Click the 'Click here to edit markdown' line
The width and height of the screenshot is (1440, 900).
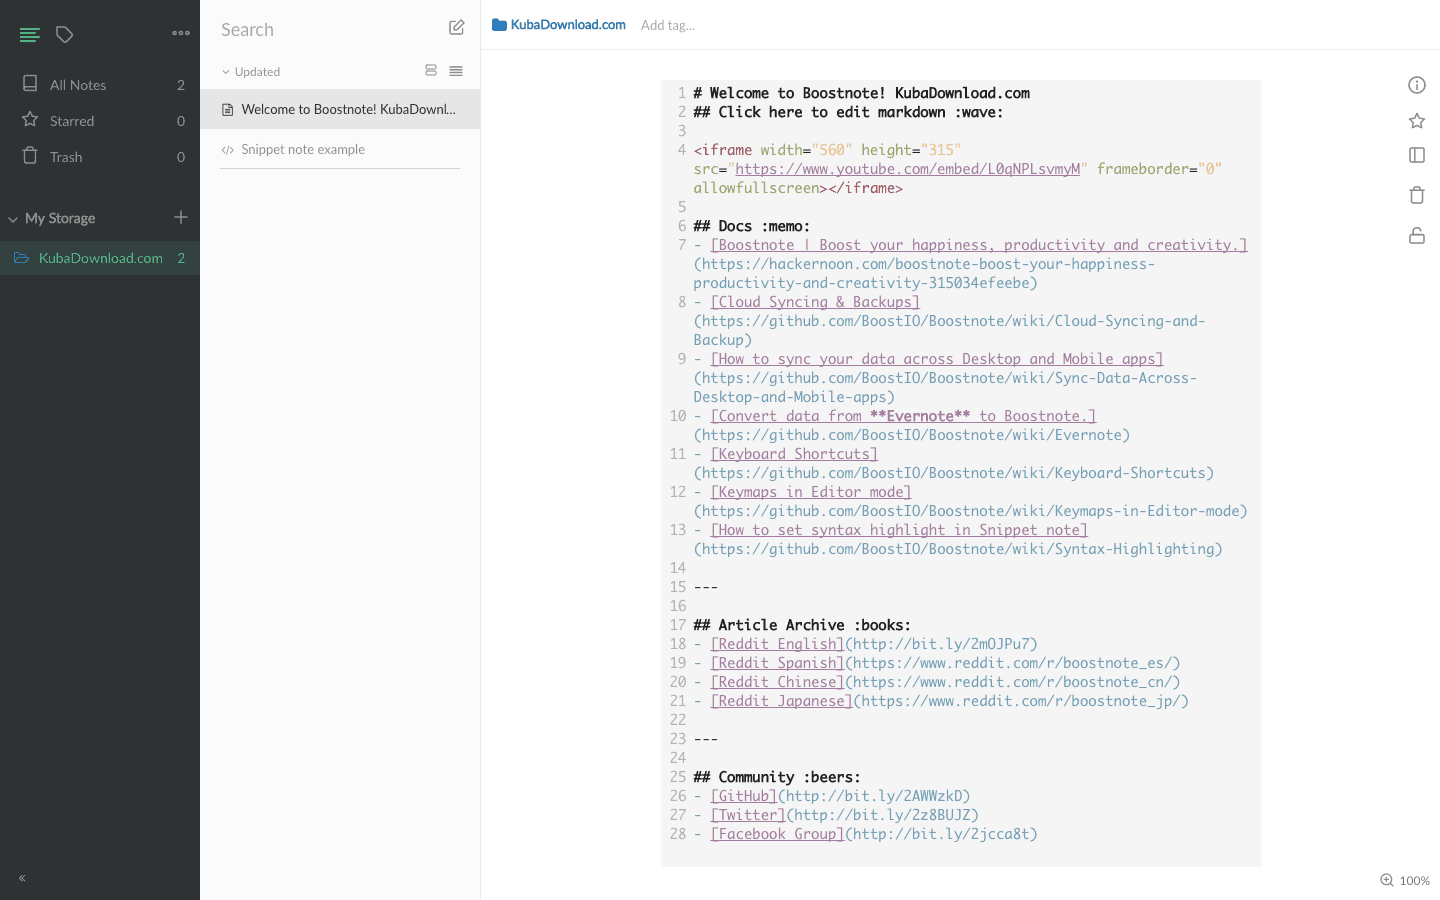(x=848, y=112)
